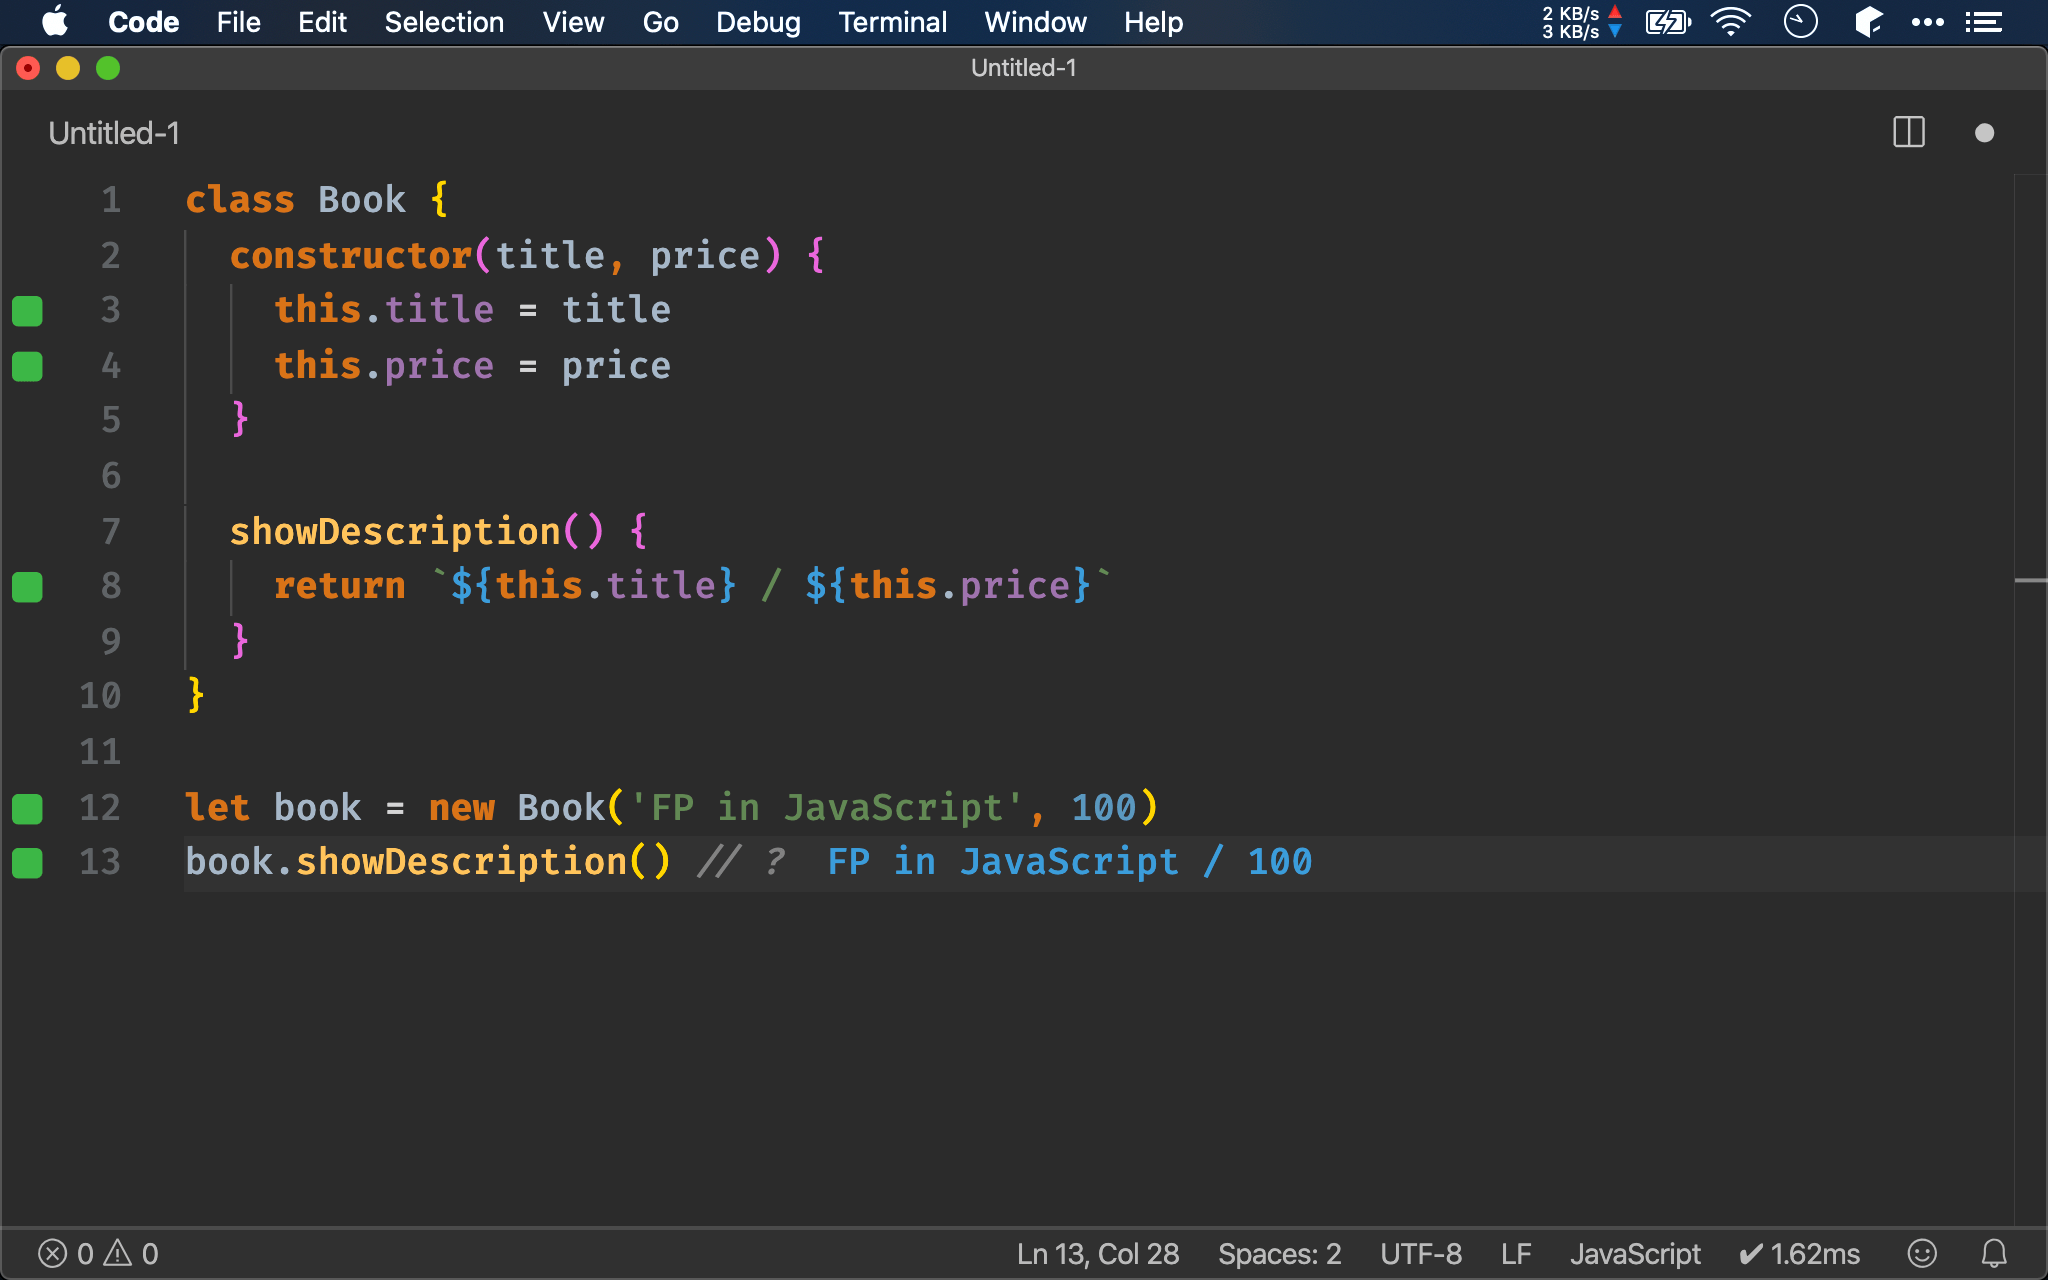Image resolution: width=2048 pixels, height=1280 pixels.
Task: Open the errors and warnings indicator
Action: [98, 1253]
